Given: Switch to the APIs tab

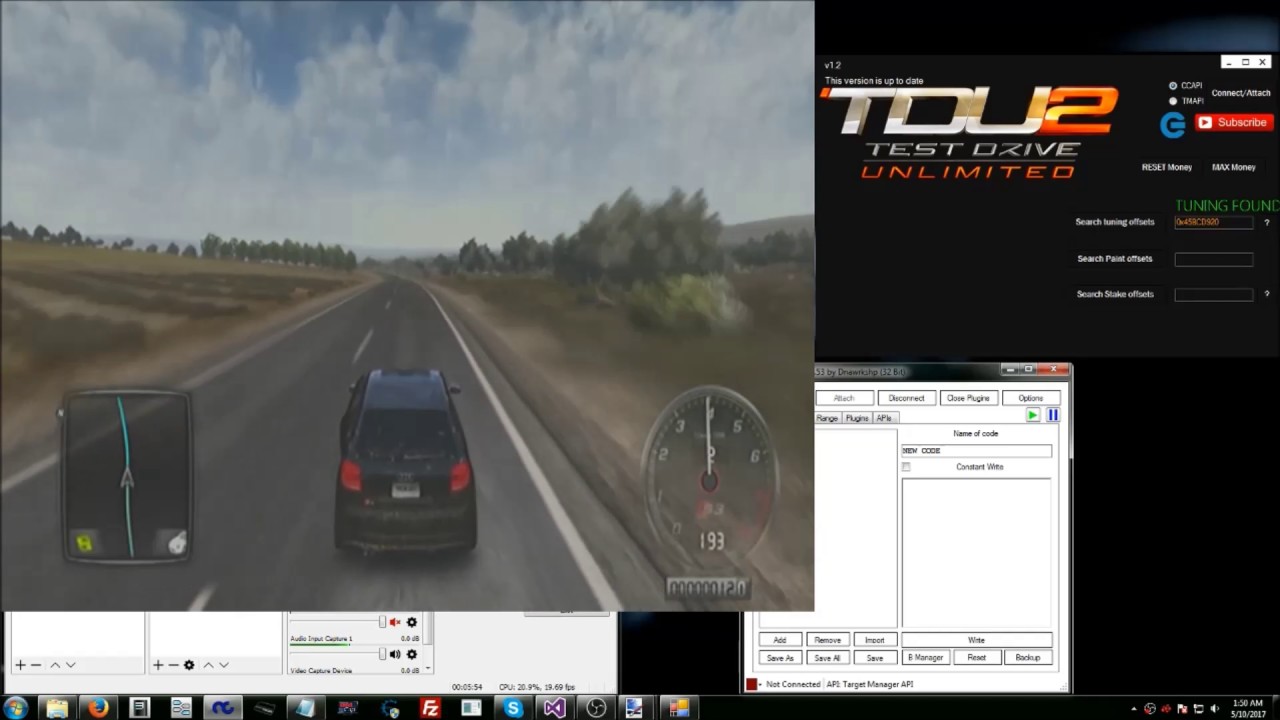Looking at the screenshot, I should coord(884,418).
